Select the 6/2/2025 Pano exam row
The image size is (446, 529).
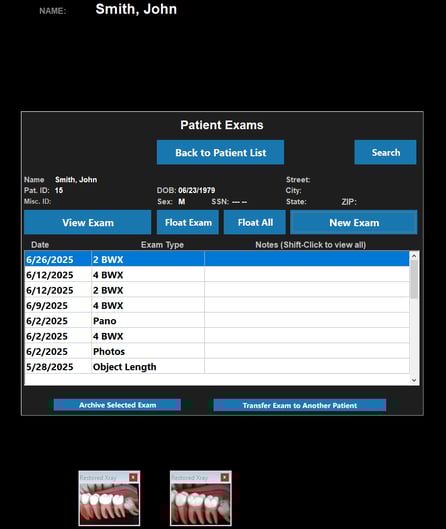217,321
